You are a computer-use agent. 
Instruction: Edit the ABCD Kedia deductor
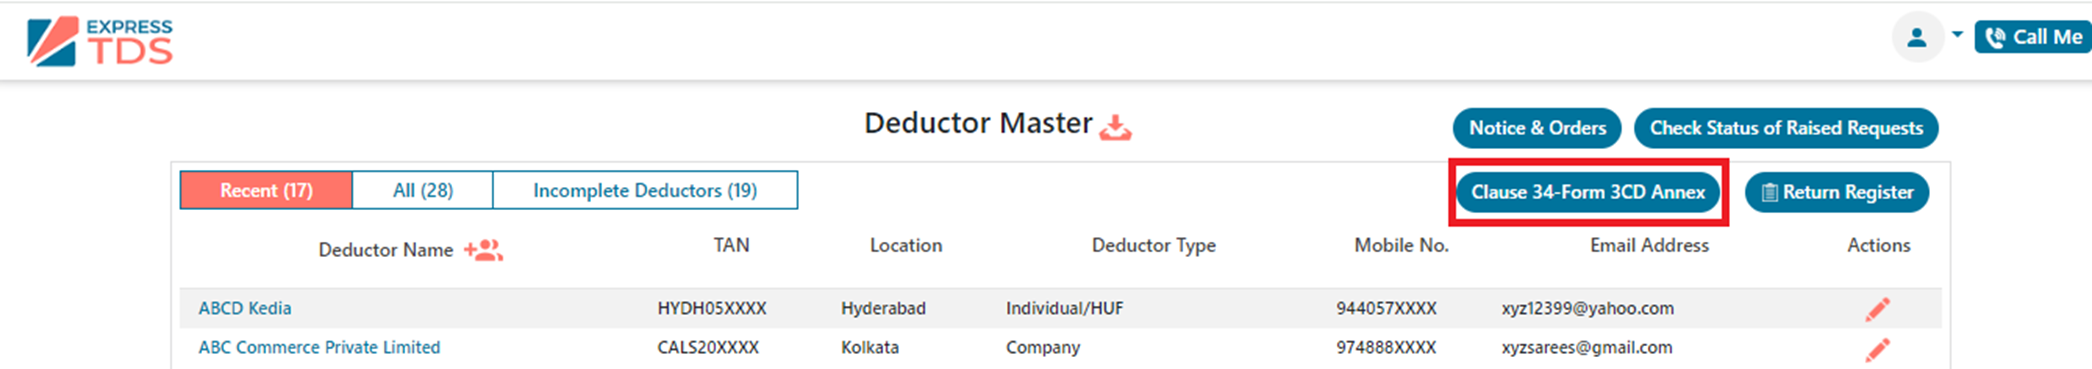(1877, 309)
